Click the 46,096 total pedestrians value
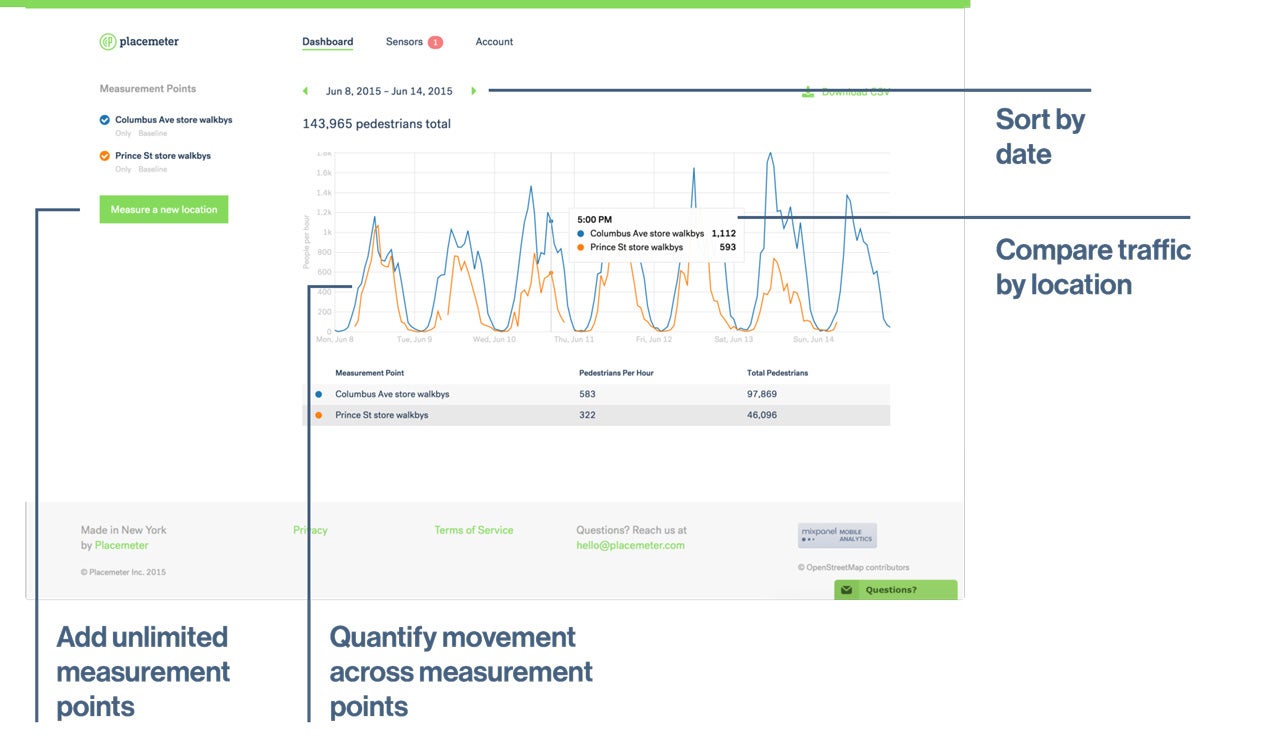 pos(762,415)
